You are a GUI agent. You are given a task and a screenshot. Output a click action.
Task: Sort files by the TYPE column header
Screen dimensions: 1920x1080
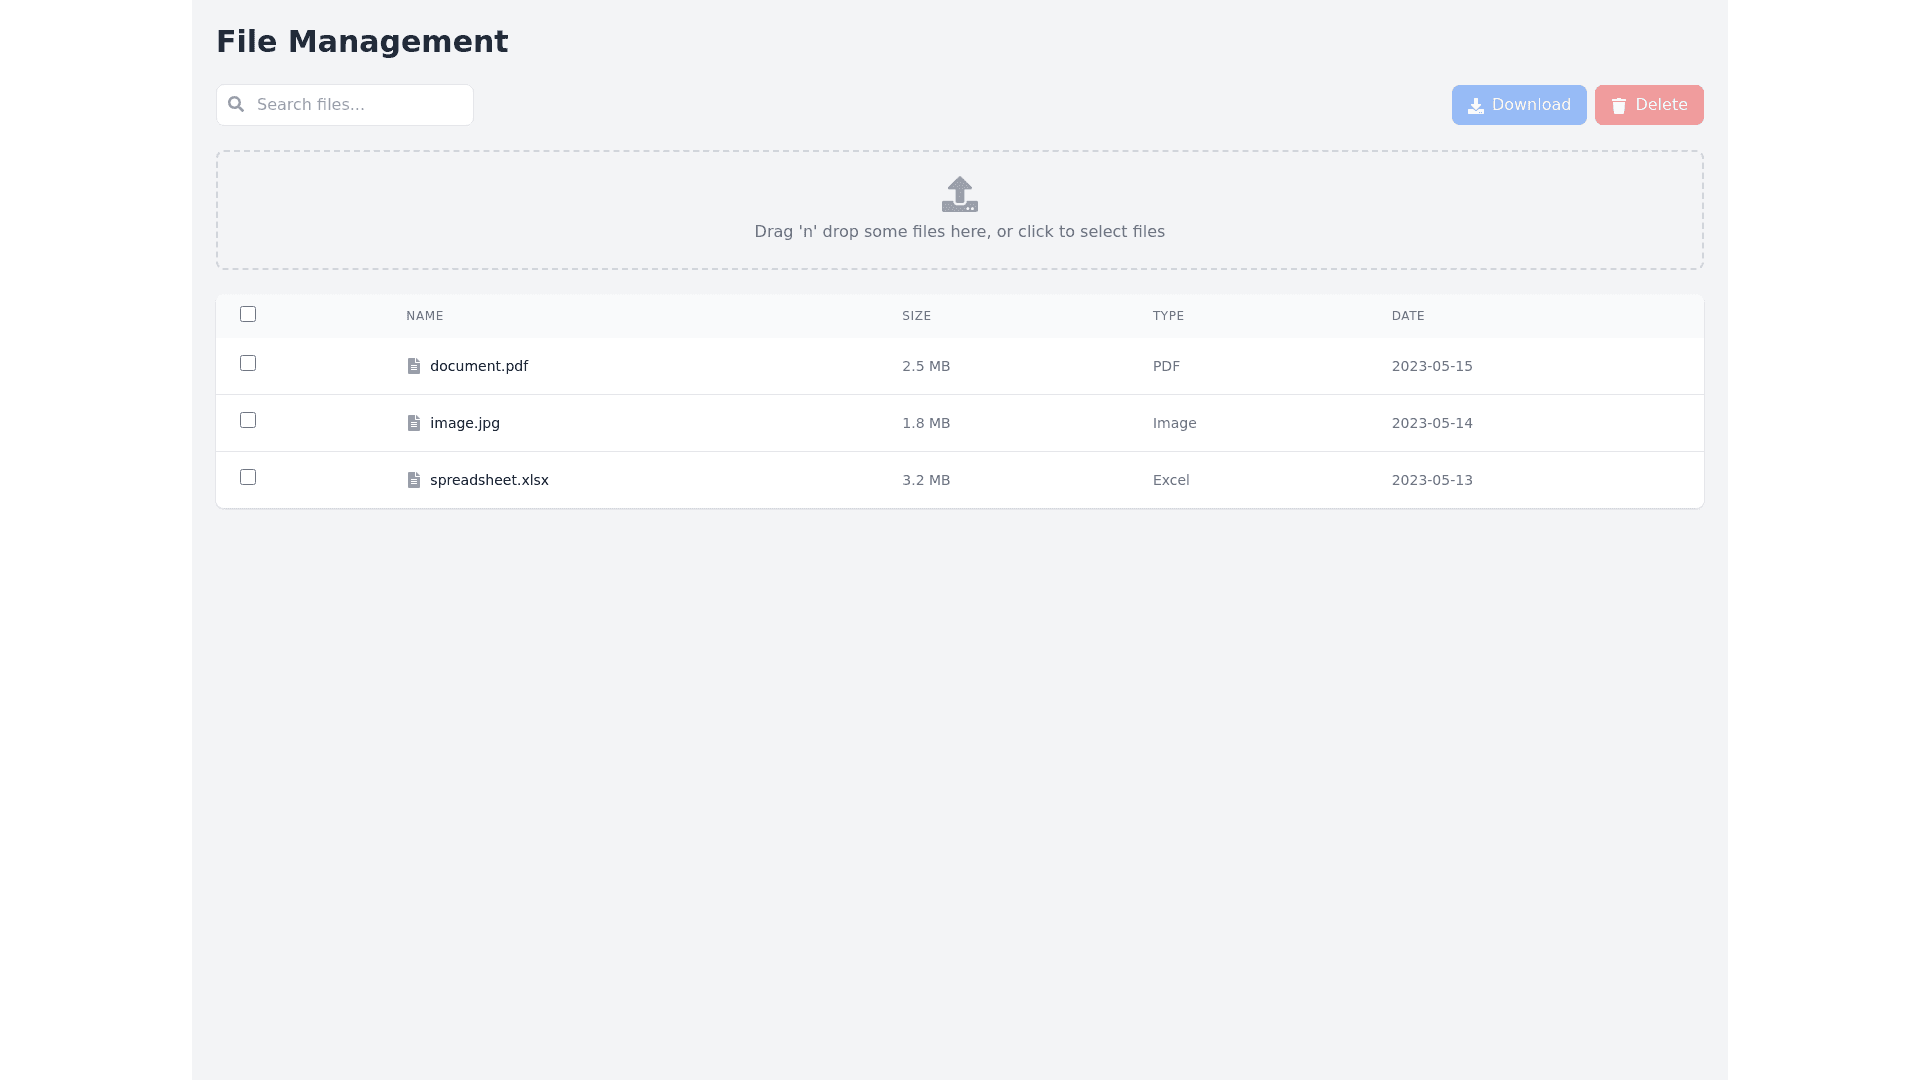click(x=1168, y=315)
